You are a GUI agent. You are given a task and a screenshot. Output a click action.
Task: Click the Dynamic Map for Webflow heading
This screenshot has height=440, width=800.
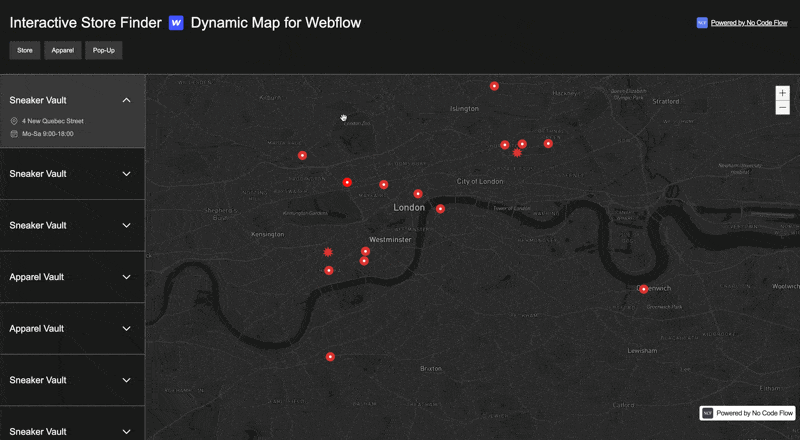(276, 22)
